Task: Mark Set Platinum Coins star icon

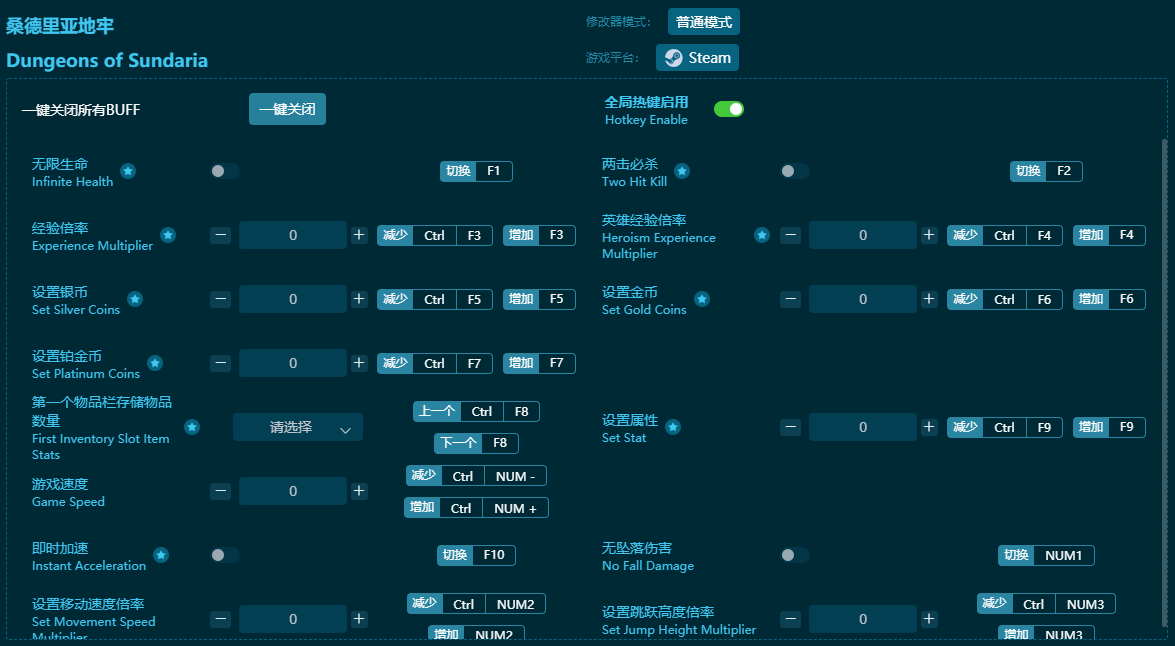Action: (x=155, y=363)
